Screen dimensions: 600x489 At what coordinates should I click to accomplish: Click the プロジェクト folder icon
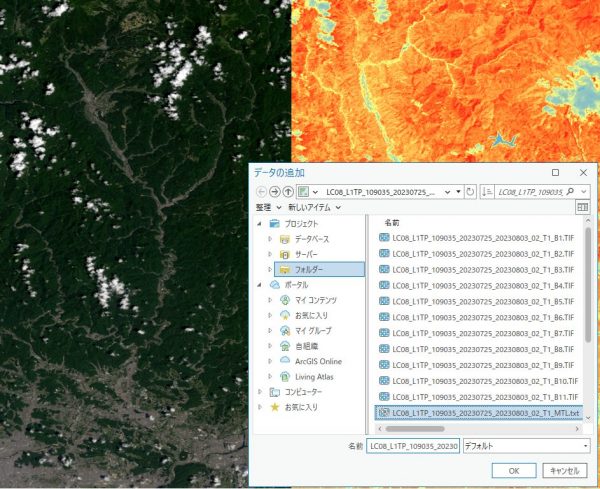click(274, 223)
